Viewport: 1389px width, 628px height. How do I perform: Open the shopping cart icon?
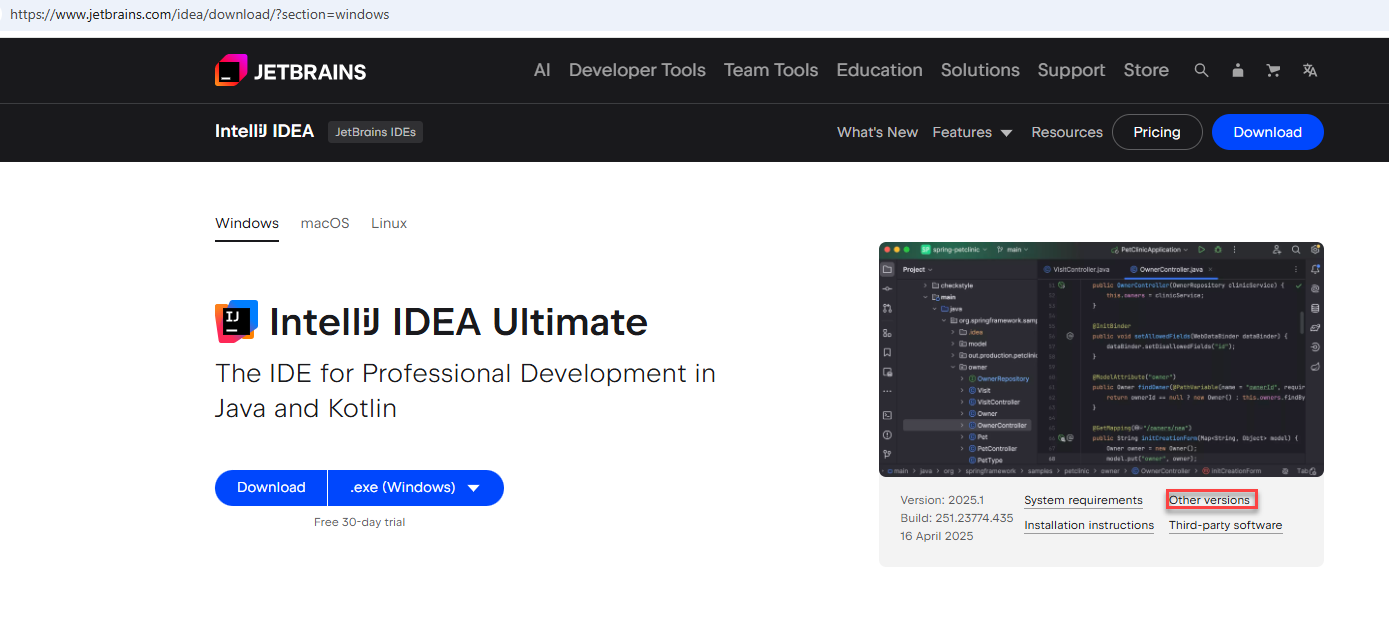click(1273, 70)
